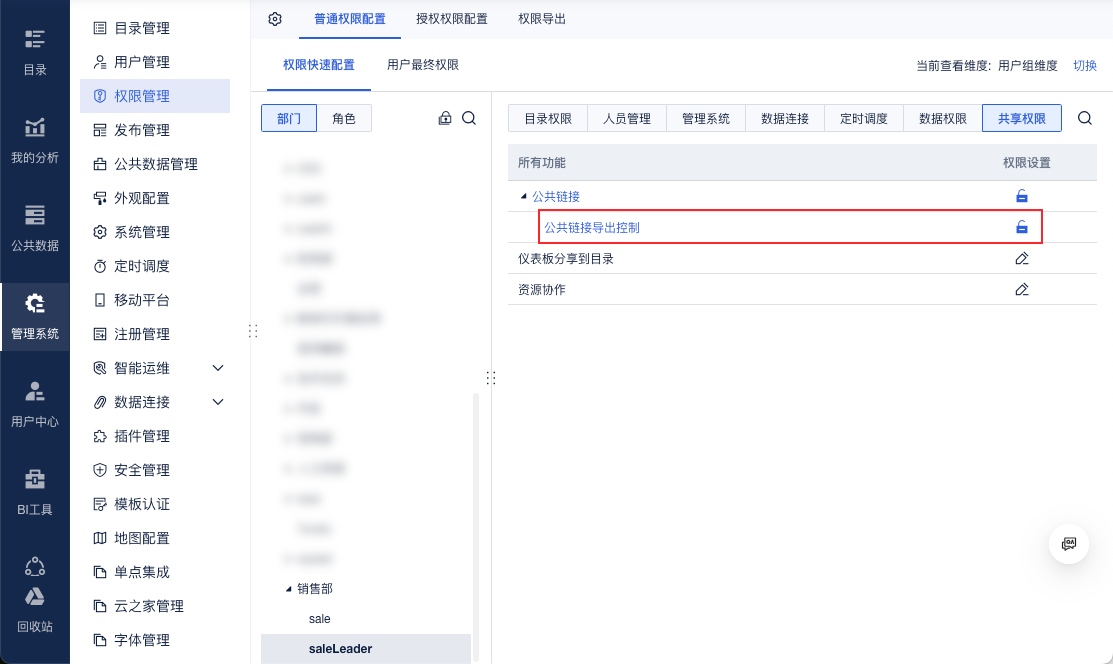The height and width of the screenshot is (664, 1113).
Task: Select 管理系统 in the navigation bar
Action: 35,317
